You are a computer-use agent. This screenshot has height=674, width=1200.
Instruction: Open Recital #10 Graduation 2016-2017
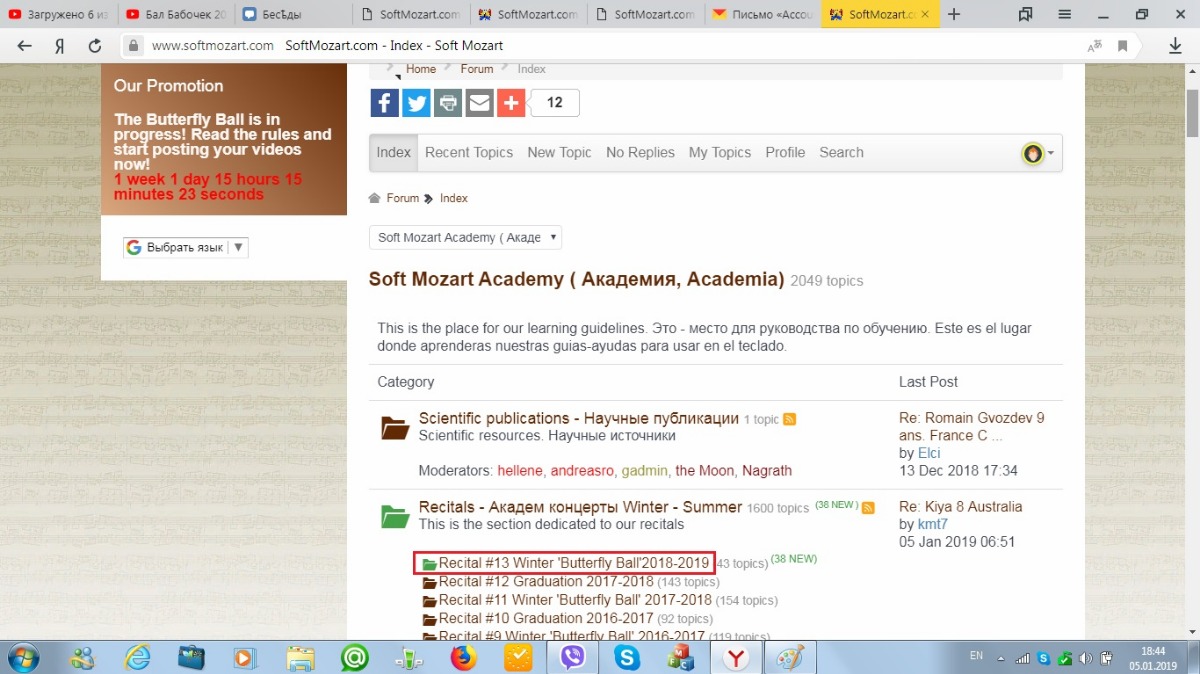coord(547,619)
